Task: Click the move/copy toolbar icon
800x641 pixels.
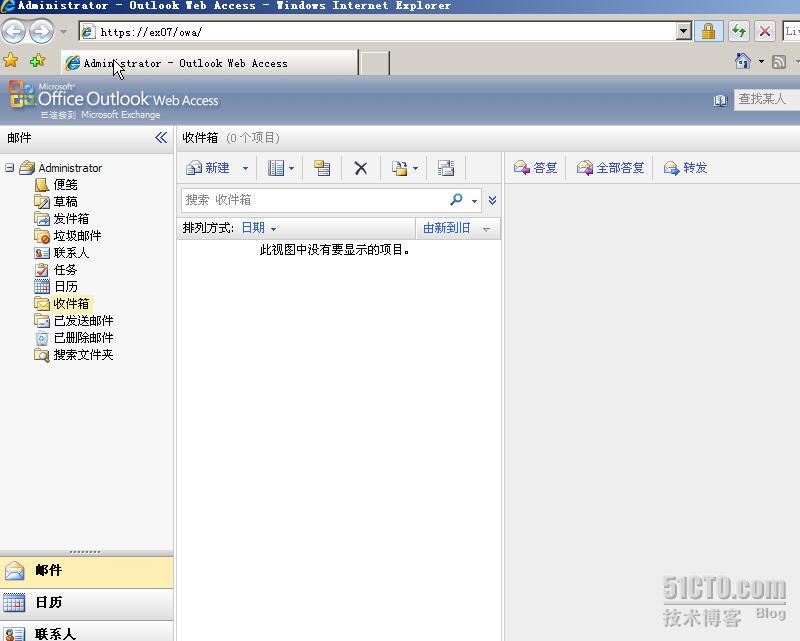Action: coord(399,168)
